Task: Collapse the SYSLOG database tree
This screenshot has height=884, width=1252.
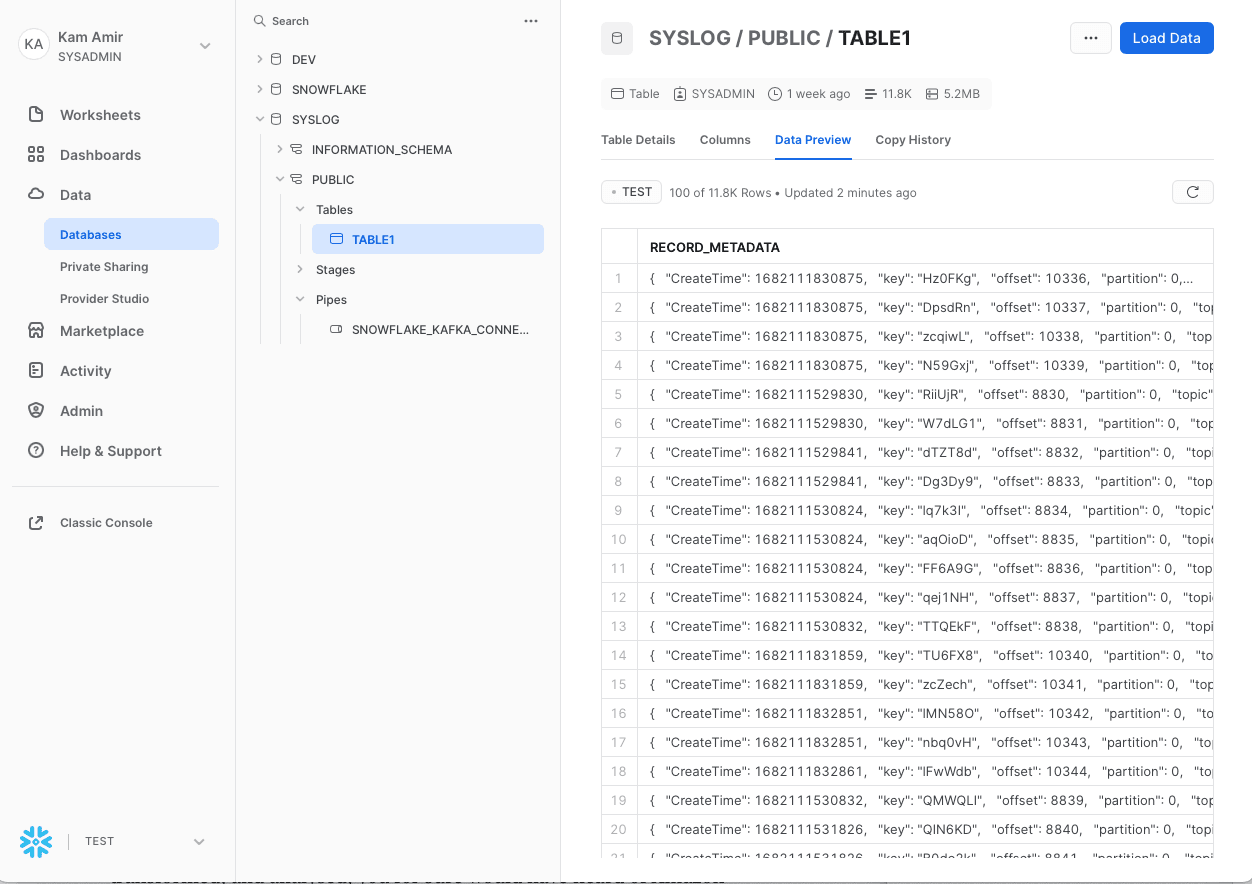Action: (x=260, y=119)
